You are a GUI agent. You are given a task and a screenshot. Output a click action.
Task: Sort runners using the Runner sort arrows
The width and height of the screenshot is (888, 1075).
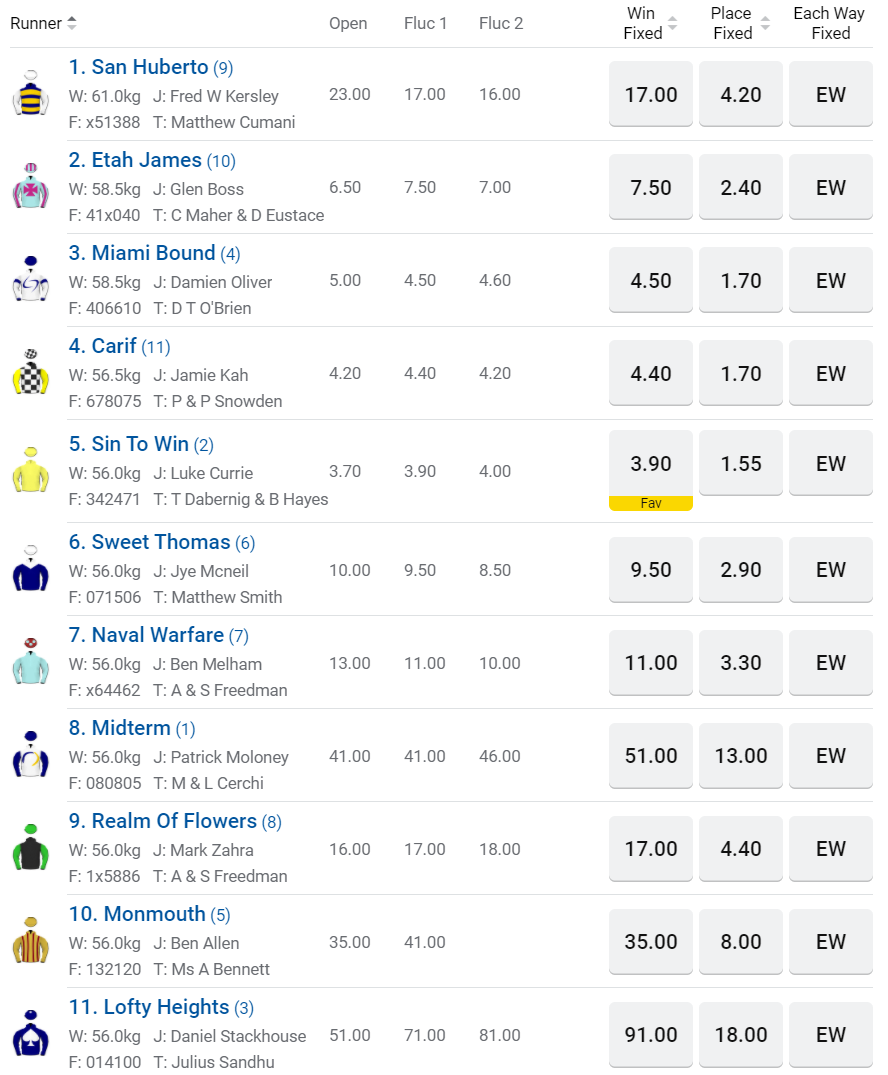click(x=72, y=23)
